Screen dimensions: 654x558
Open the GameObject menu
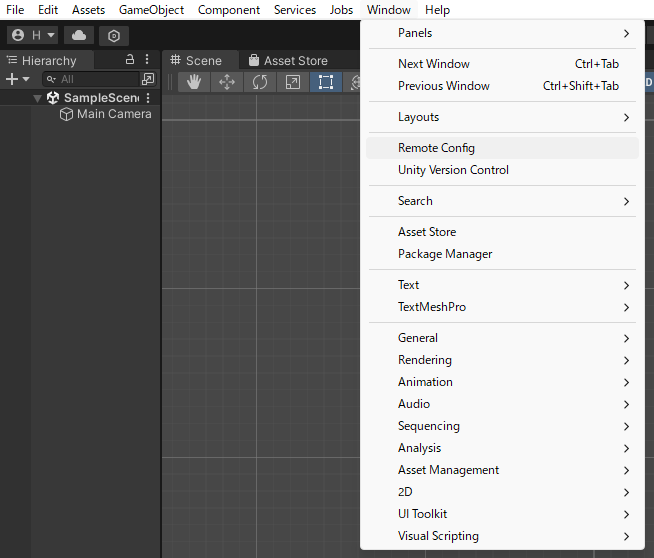pyautogui.click(x=151, y=10)
